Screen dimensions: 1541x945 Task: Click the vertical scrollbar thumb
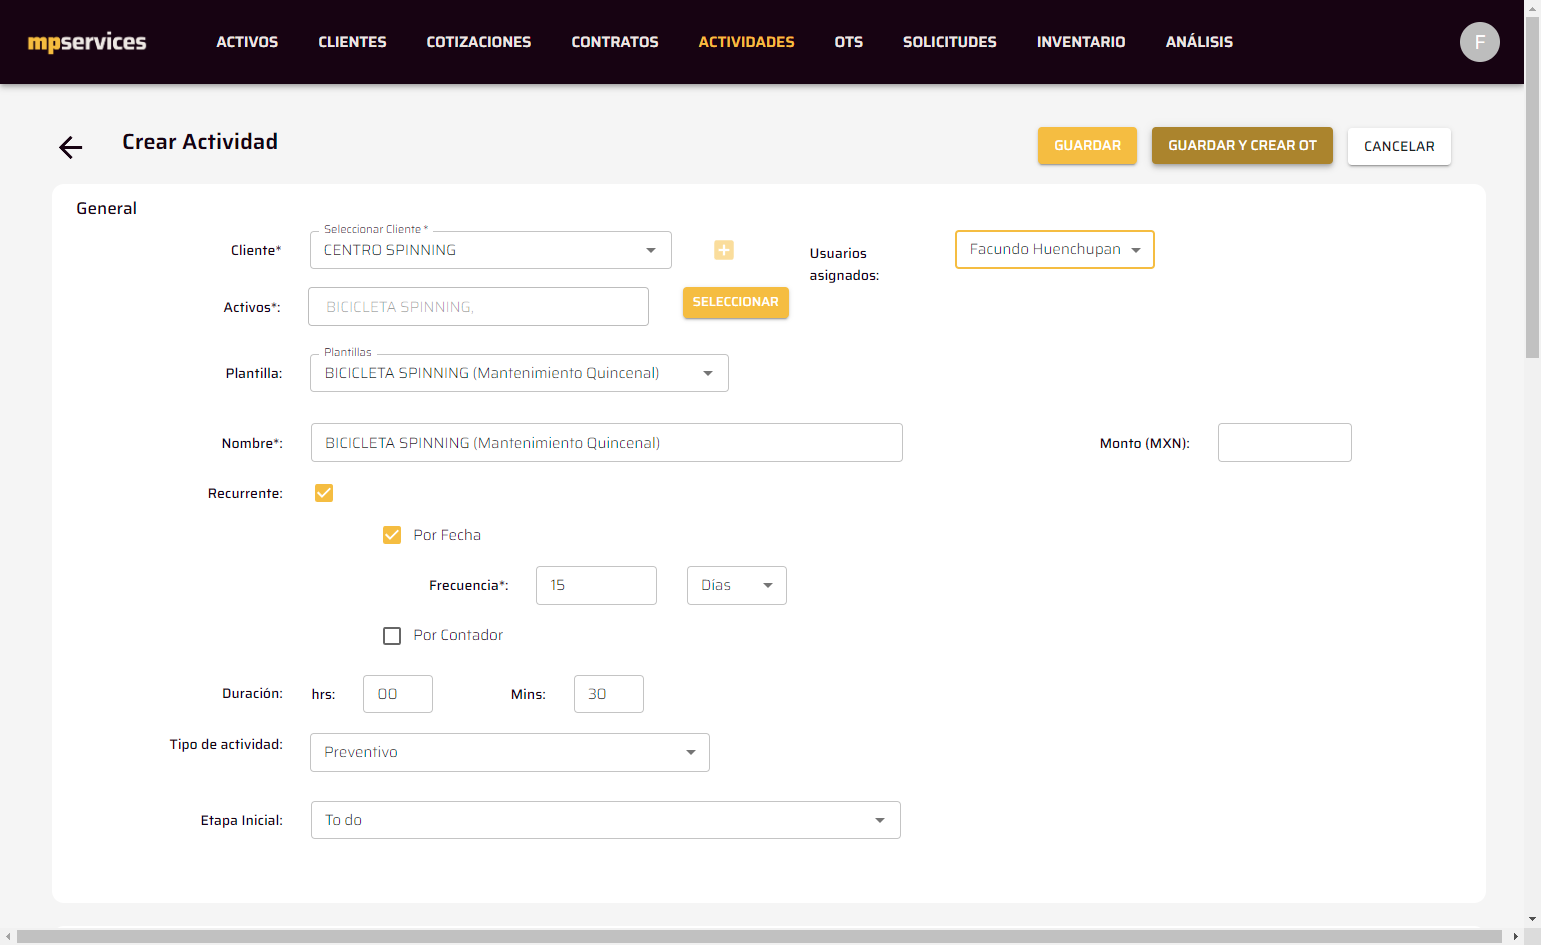point(1532,186)
